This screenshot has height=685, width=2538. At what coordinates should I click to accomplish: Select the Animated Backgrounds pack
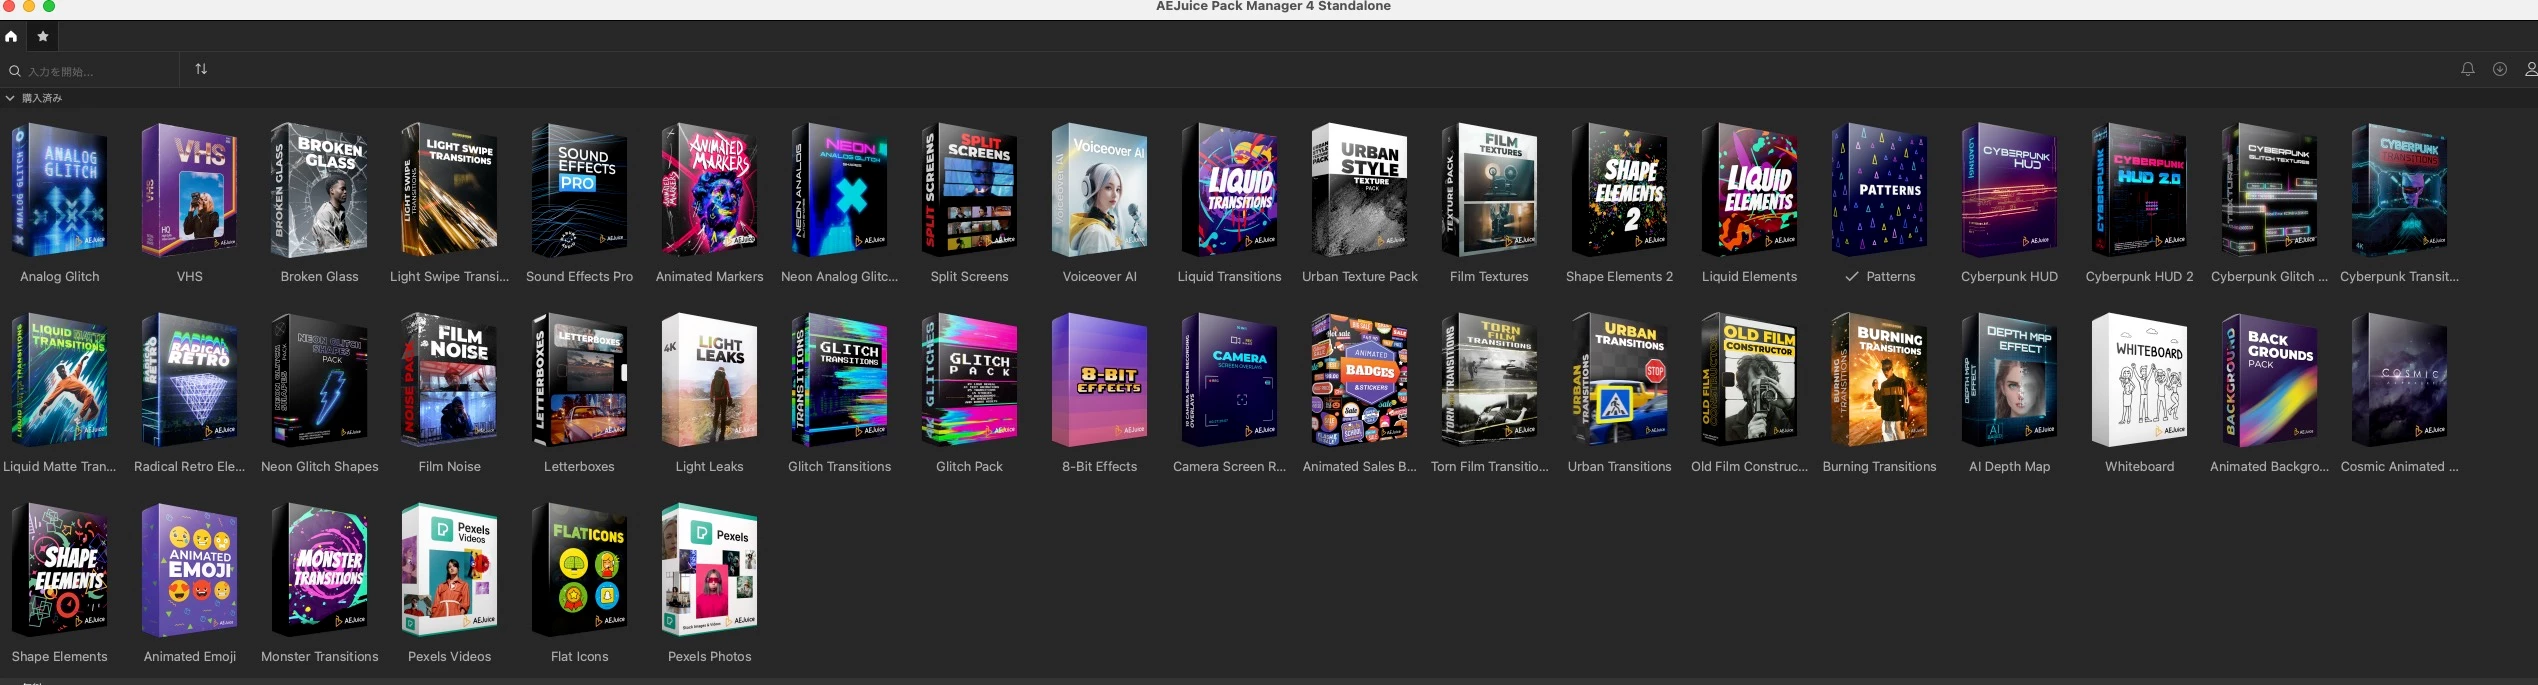2270,380
